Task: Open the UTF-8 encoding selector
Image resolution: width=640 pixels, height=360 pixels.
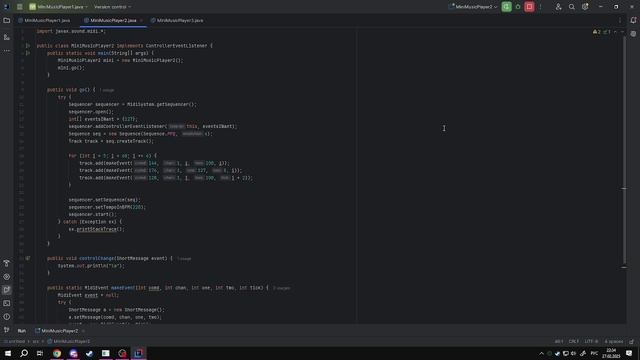Action: click(x=591, y=342)
